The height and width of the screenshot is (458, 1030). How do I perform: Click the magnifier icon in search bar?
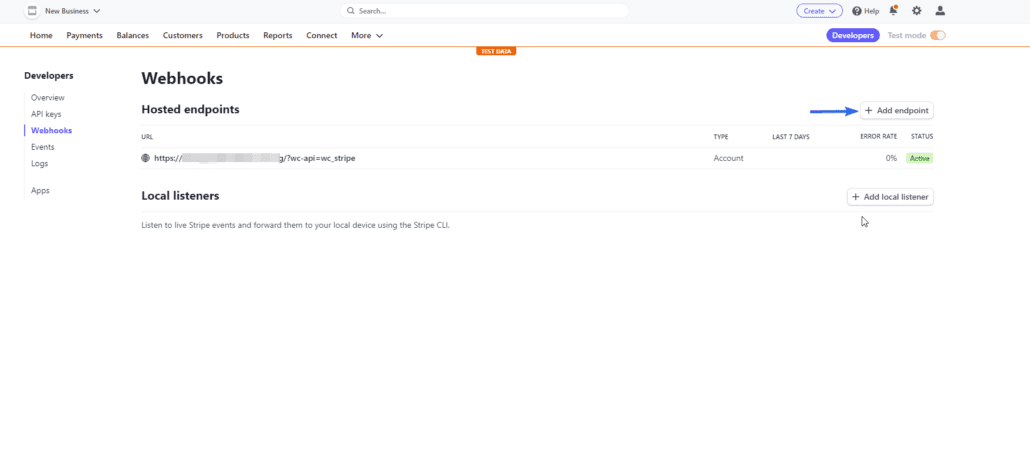[351, 11]
